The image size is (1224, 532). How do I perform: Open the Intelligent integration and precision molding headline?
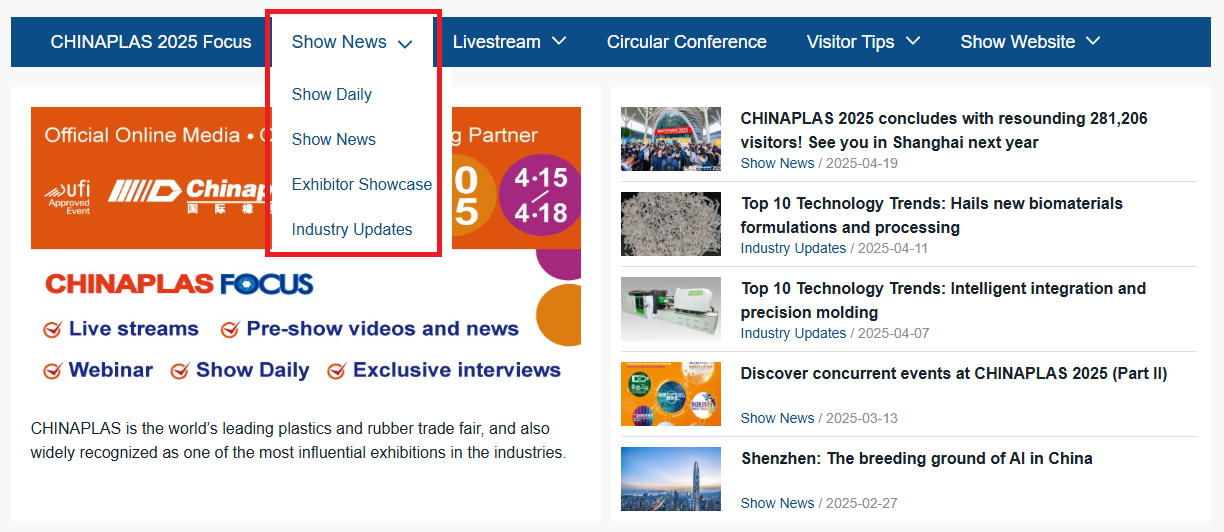(943, 300)
